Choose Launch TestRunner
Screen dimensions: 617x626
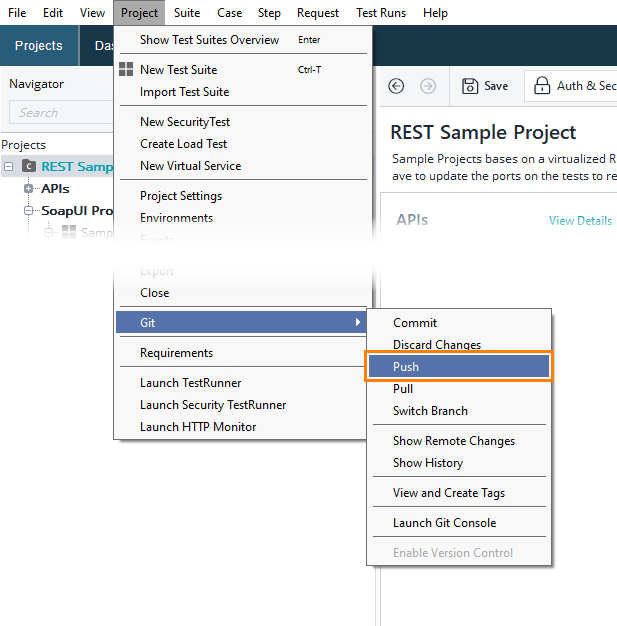pos(242,383)
